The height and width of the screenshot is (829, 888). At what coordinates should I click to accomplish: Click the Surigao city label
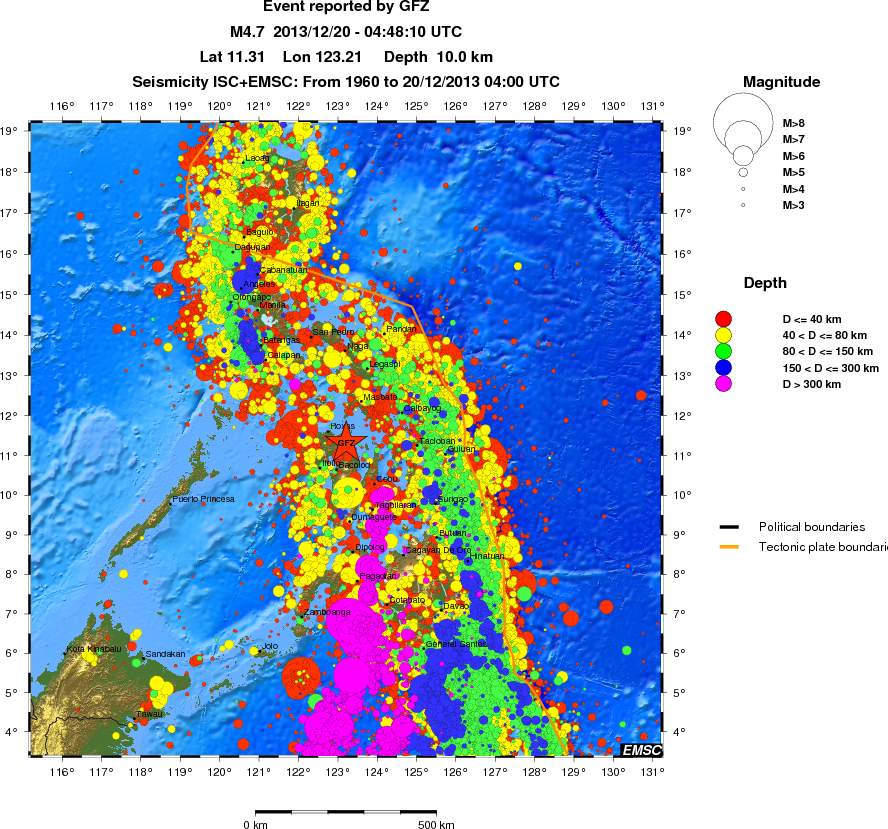pyautogui.click(x=452, y=499)
